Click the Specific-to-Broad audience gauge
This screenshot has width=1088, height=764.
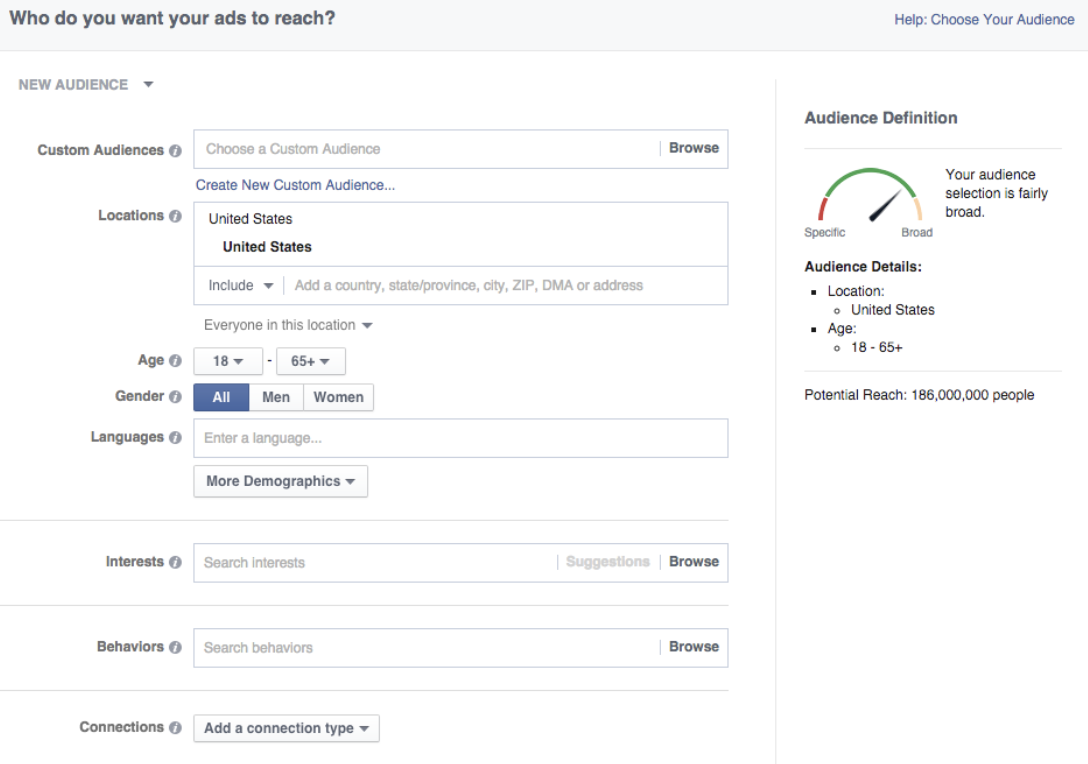tap(869, 198)
